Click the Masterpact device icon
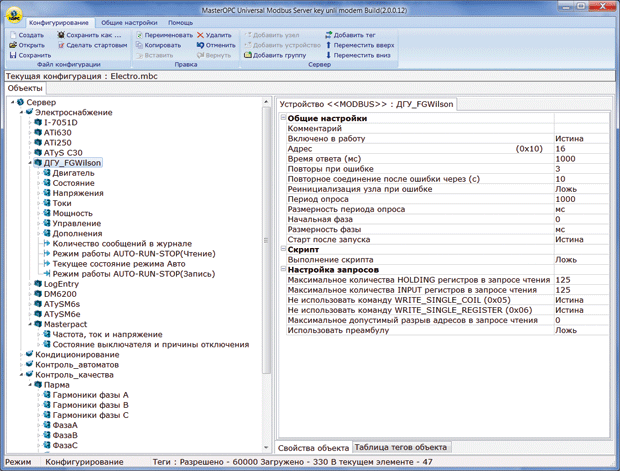Screen dimensions: 620x471 coord(38,324)
